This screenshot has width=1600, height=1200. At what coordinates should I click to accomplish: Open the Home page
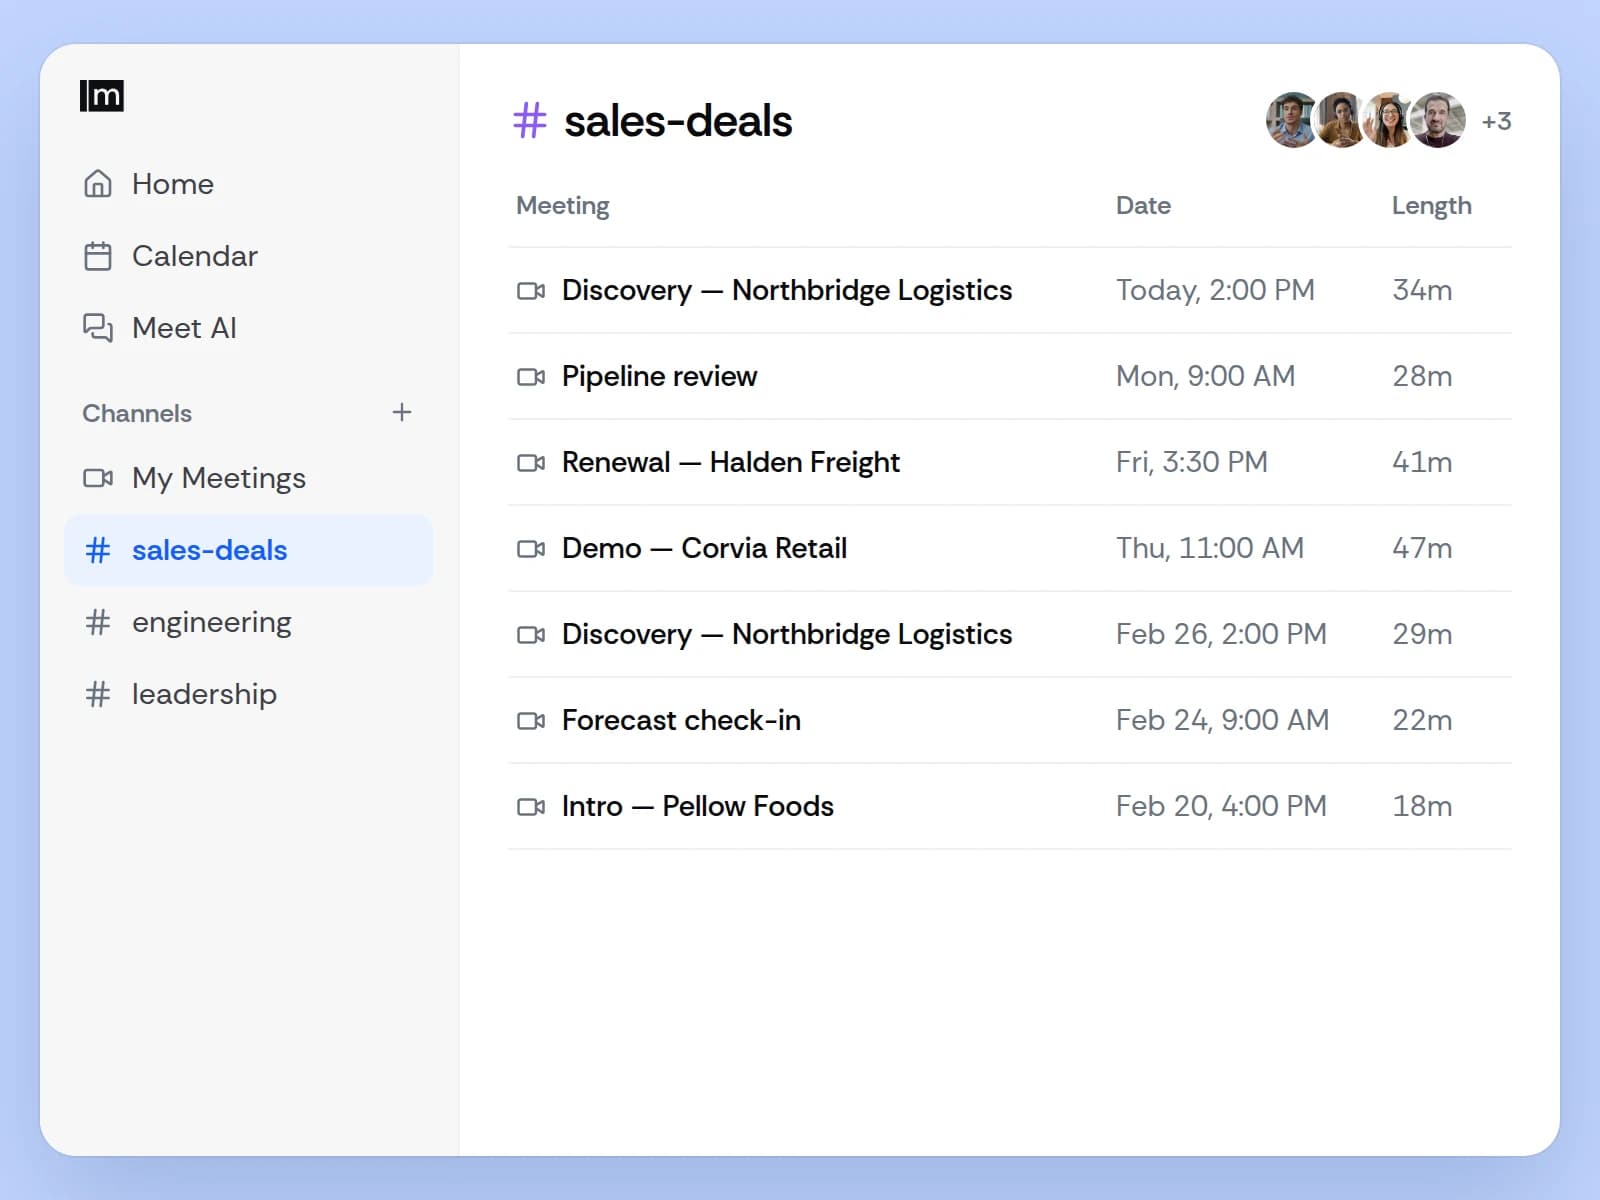point(249,184)
